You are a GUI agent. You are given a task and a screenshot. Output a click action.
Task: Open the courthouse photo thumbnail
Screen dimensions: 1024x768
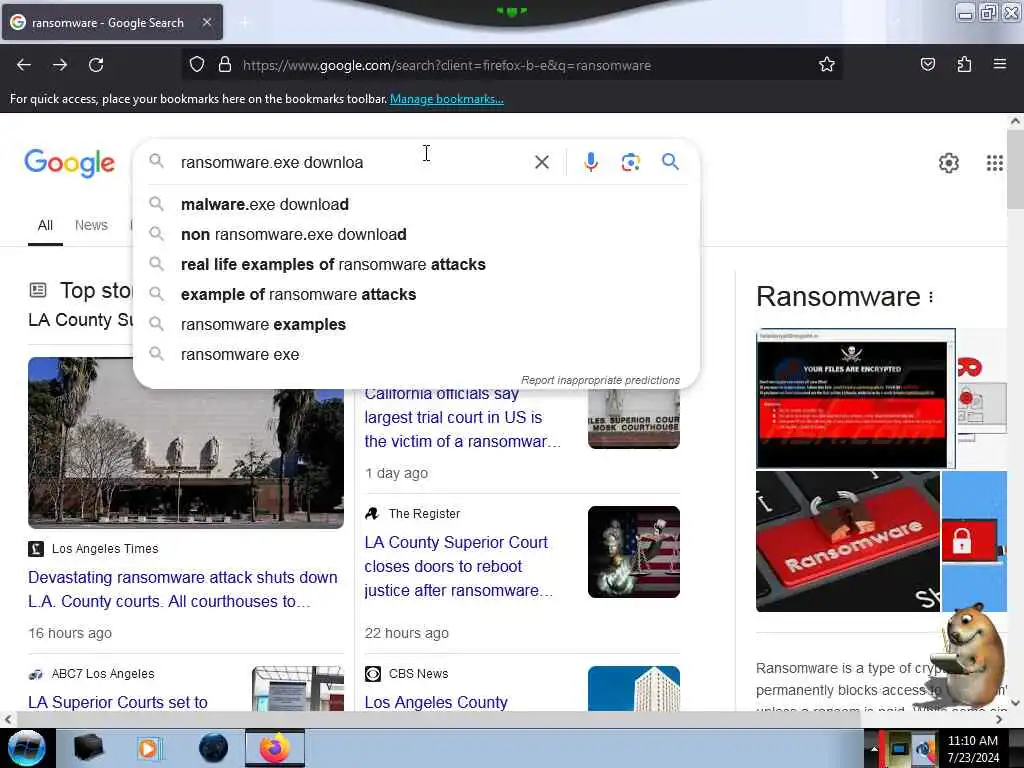[185, 443]
